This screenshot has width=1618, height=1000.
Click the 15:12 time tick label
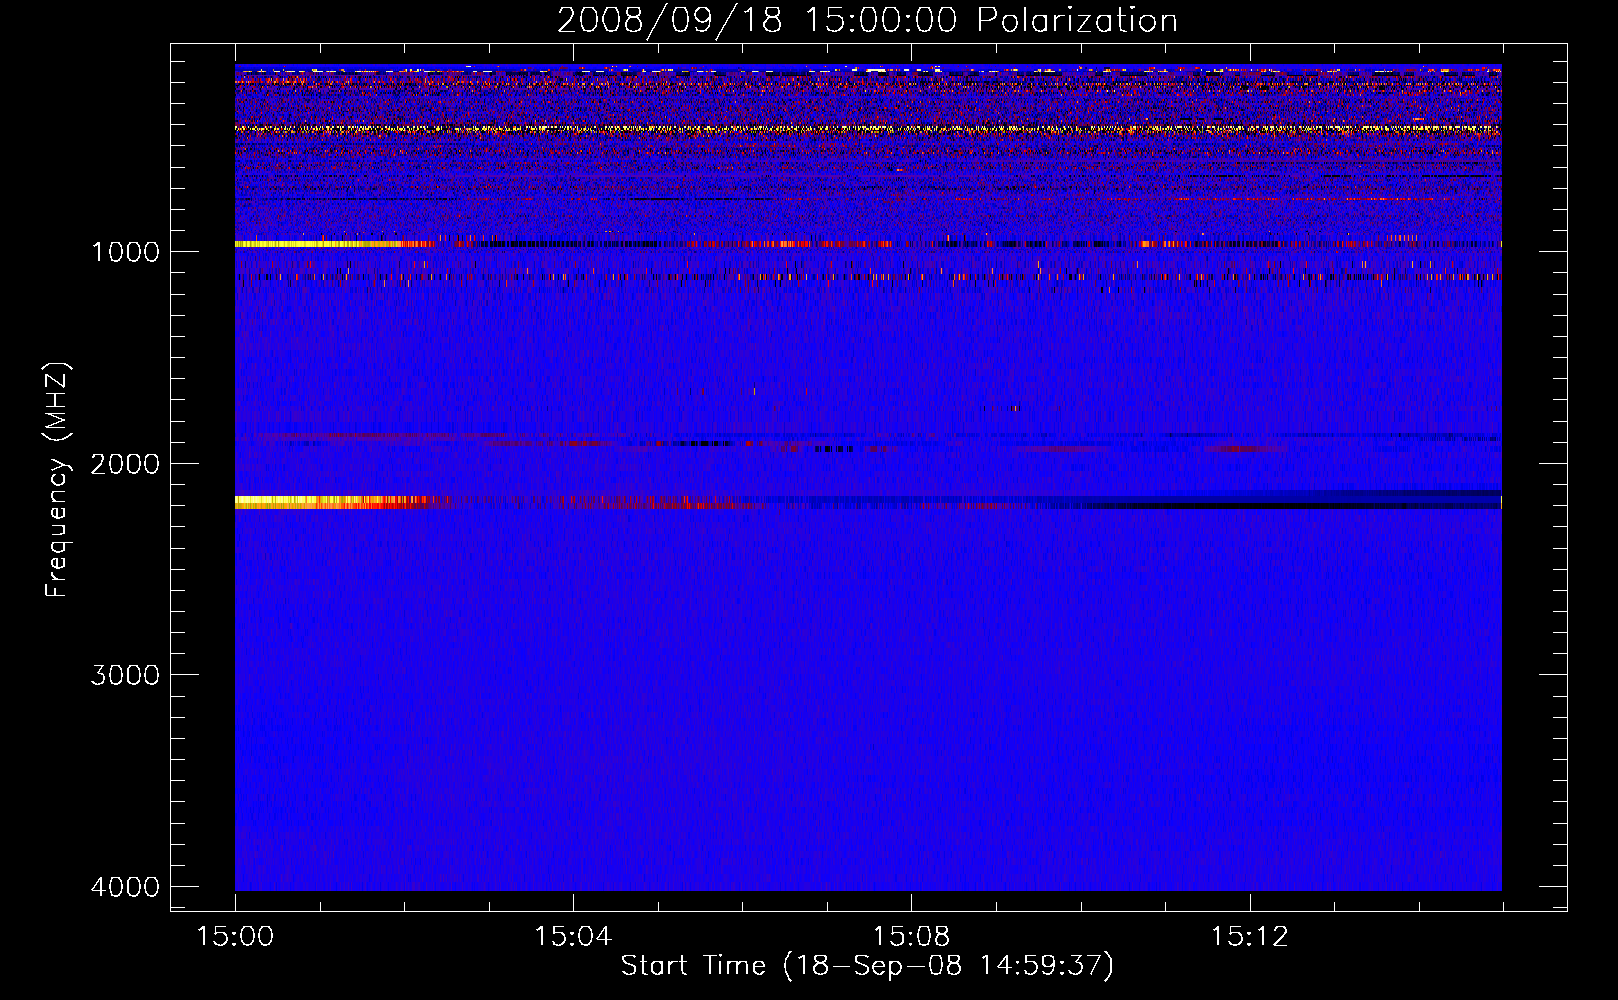1249,937
